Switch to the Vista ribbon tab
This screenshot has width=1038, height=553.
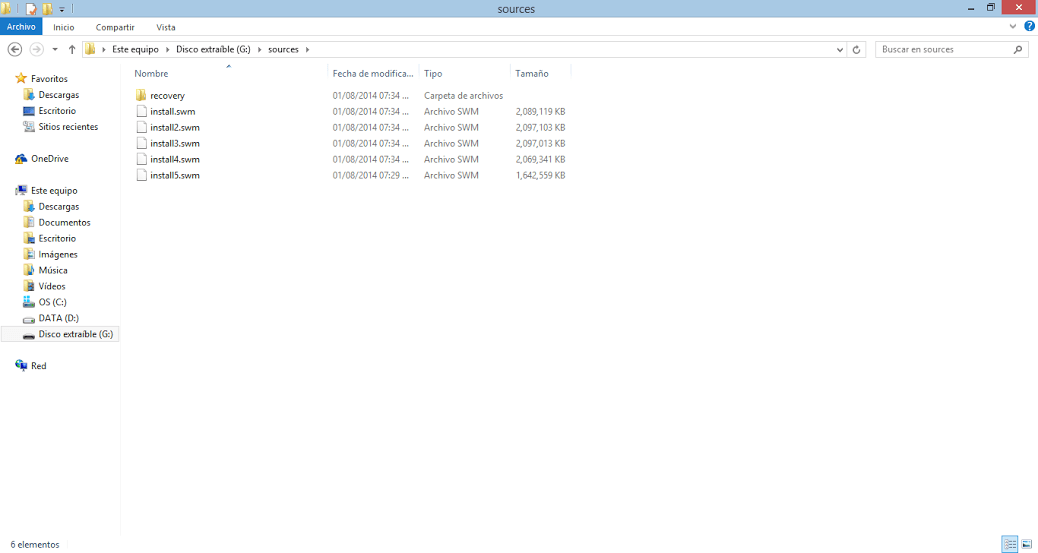pyautogui.click(x=165, y=27)
